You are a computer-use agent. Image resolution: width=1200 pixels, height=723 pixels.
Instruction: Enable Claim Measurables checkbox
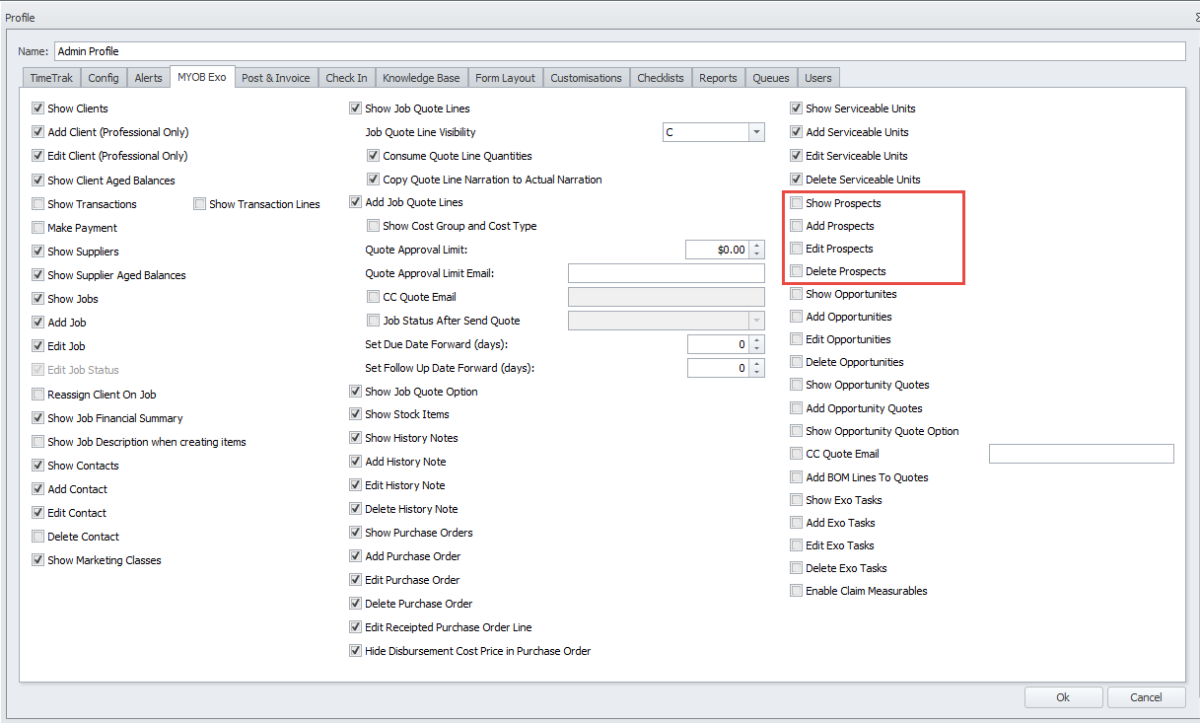(796, 591)
